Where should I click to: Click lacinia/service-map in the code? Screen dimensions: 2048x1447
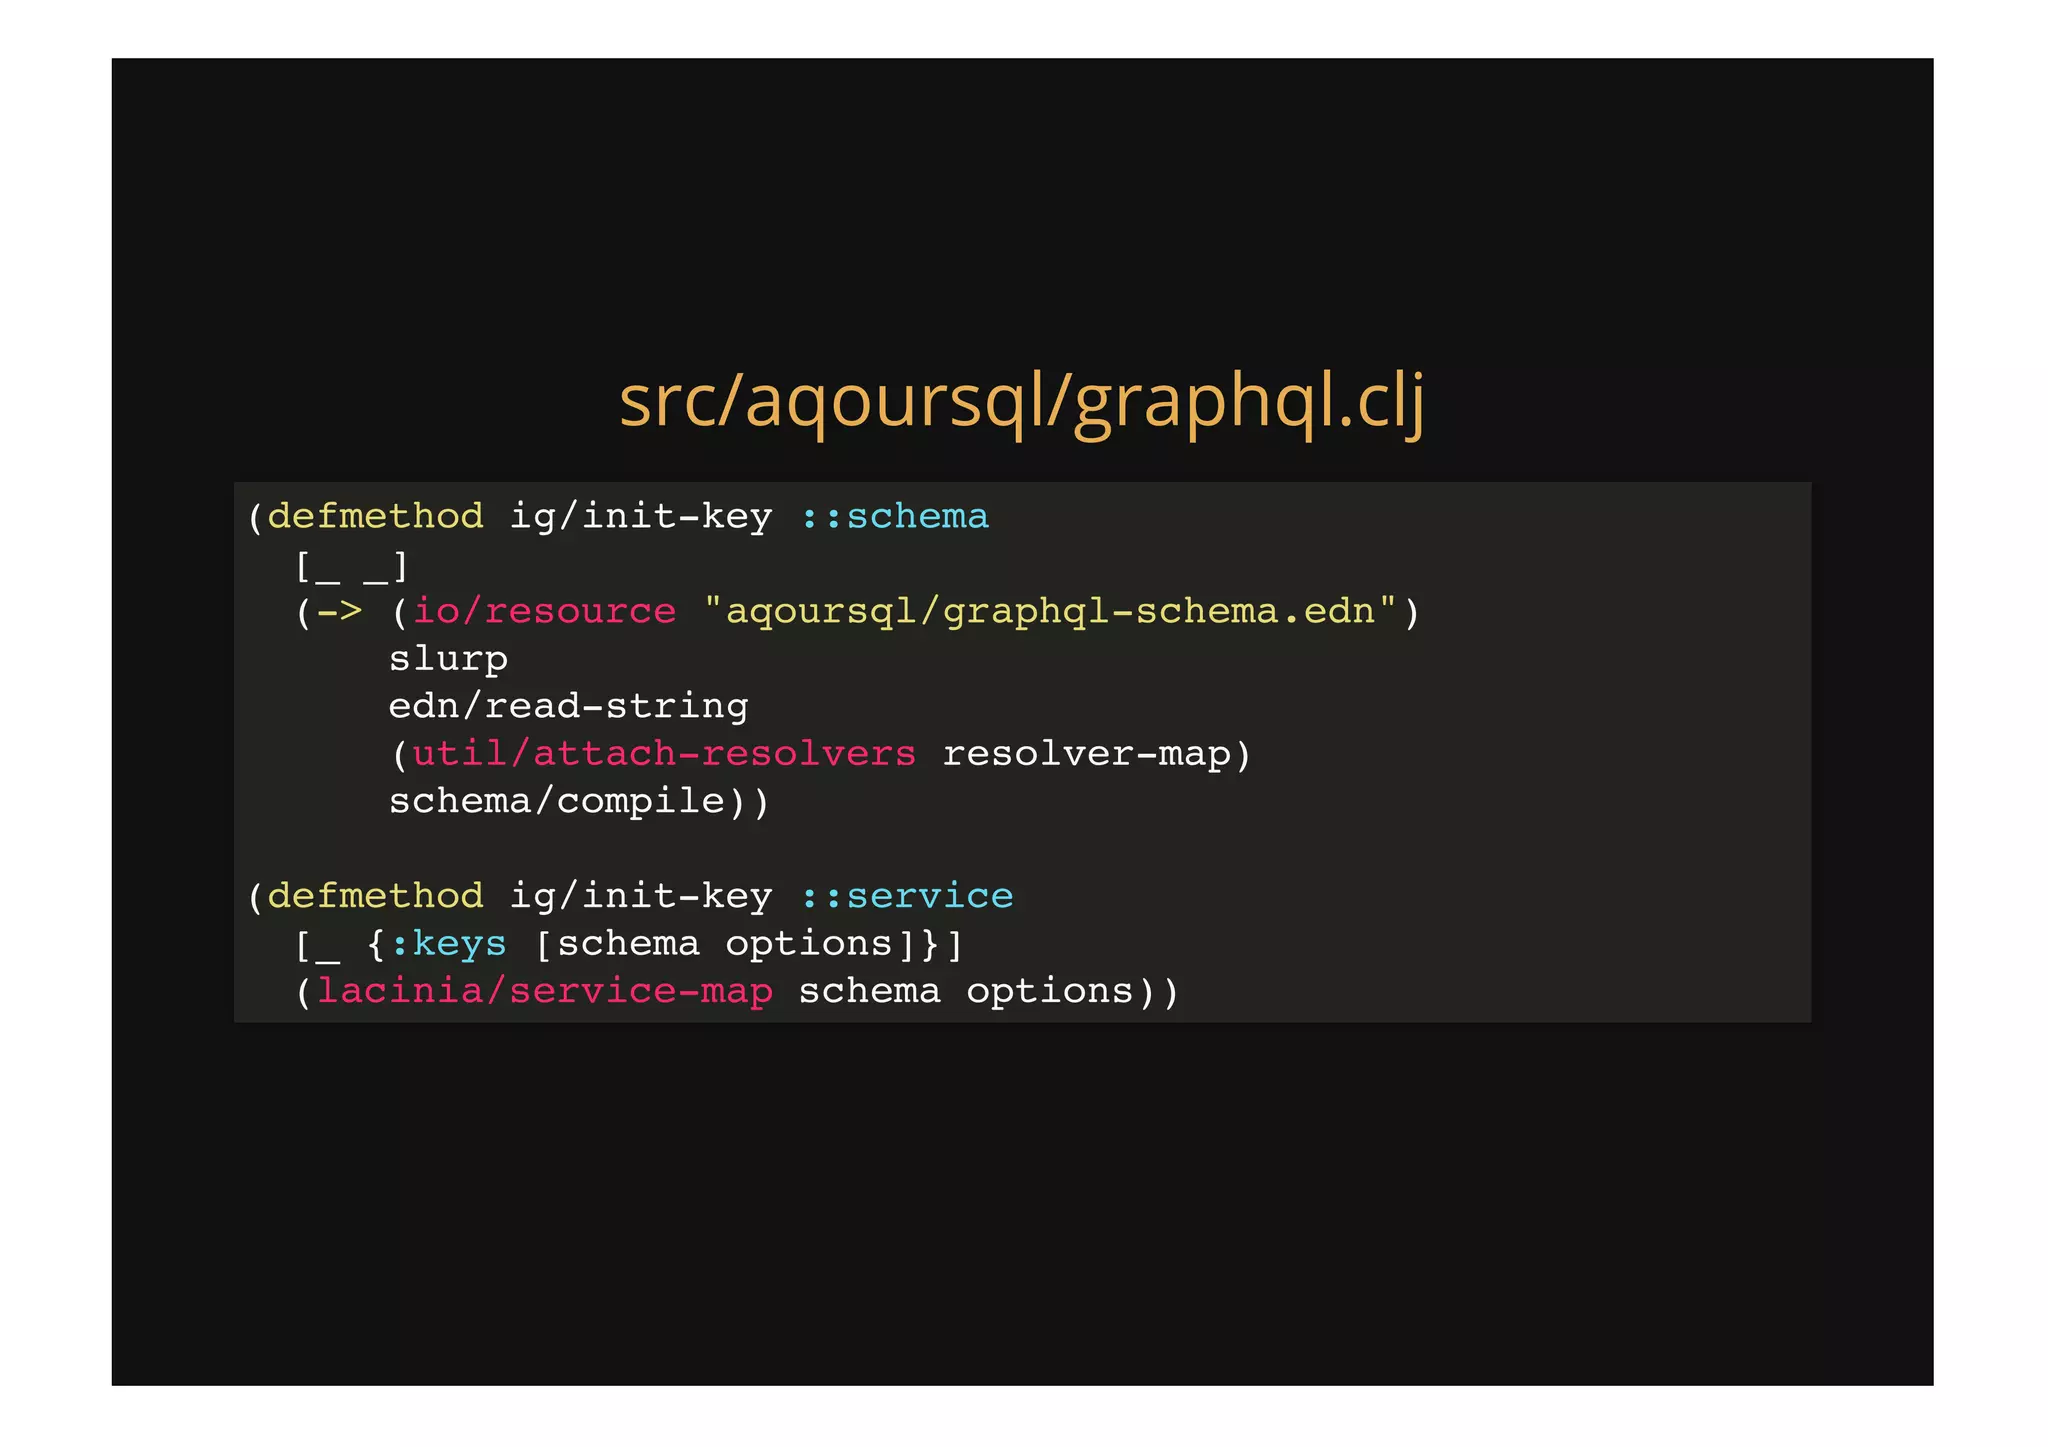pos(544,991)
